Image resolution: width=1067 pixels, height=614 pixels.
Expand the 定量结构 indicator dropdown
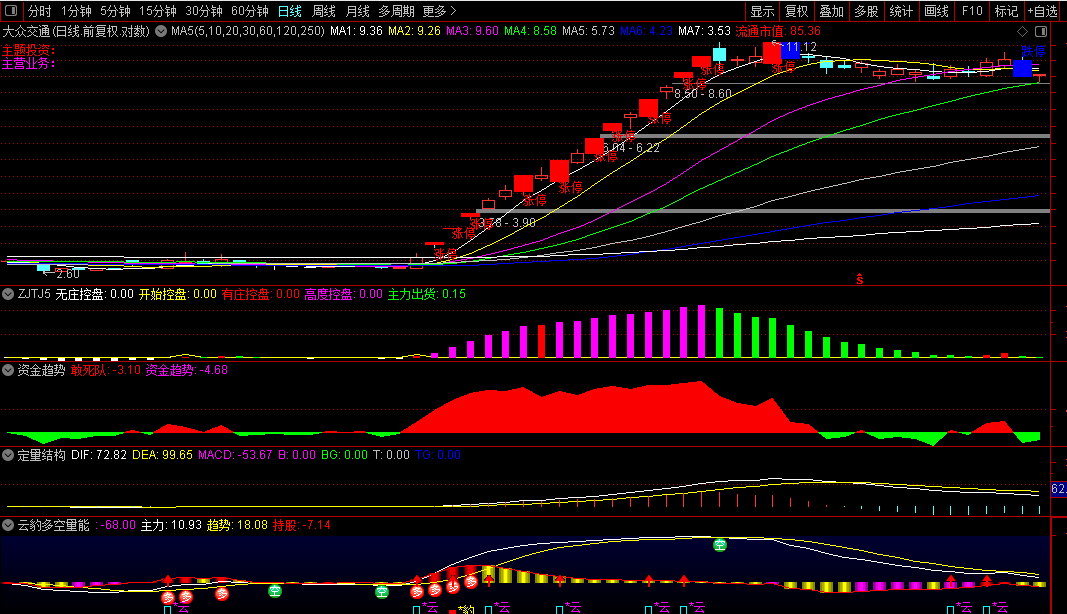coord(8,455)
